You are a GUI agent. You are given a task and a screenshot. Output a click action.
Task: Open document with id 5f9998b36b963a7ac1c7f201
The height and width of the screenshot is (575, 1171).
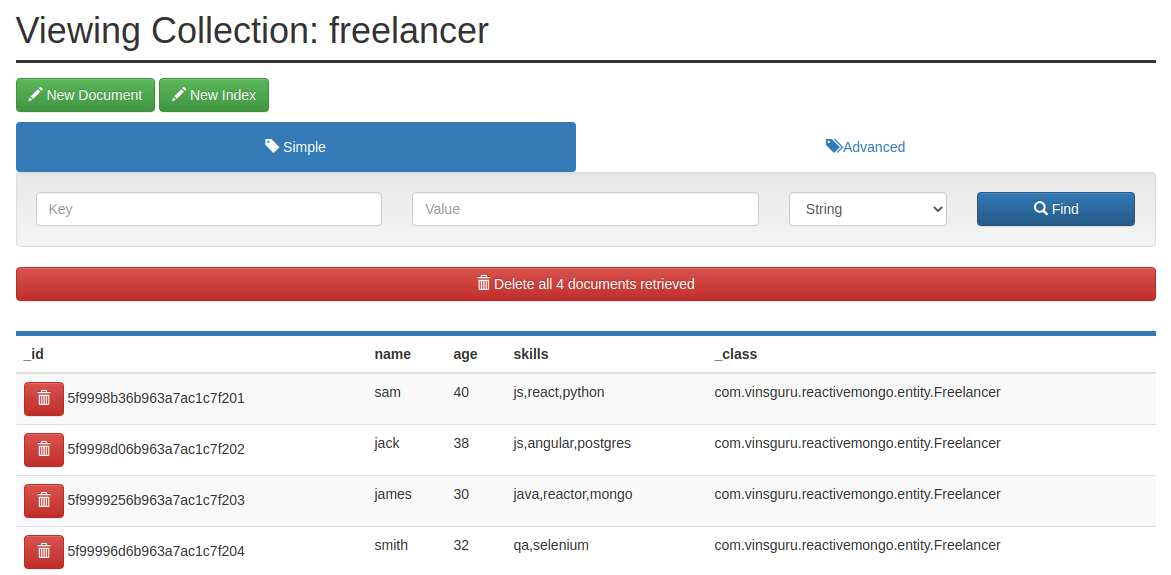click(x=156, y=398)
